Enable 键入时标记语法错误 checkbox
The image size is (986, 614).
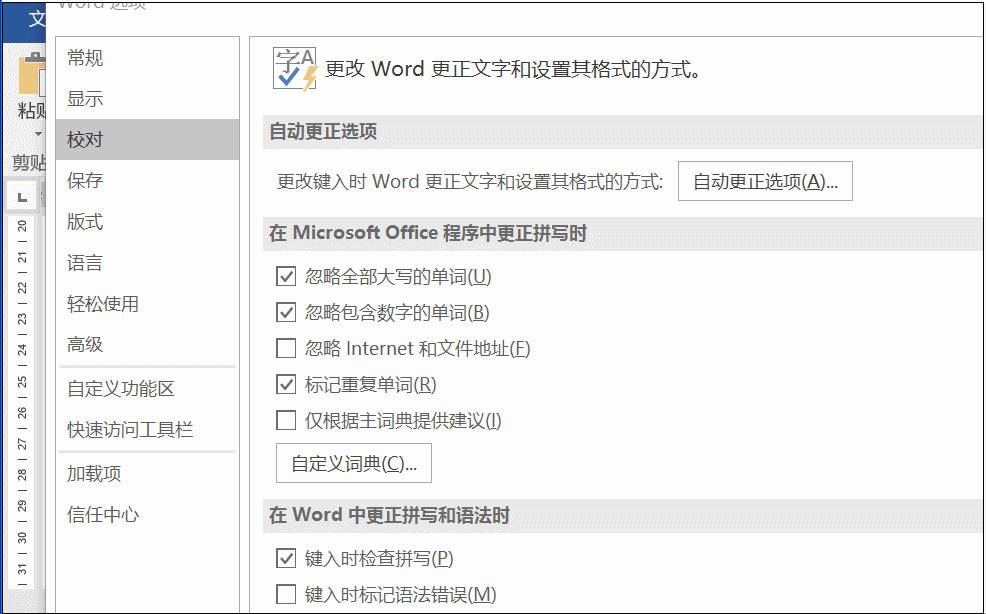[285, 594]
